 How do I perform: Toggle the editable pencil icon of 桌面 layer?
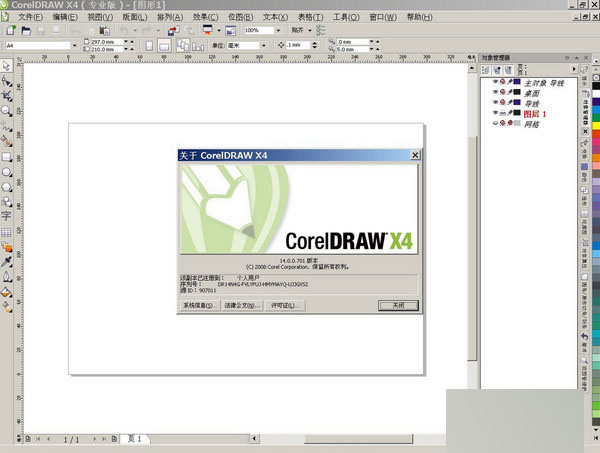[x=510, y=92]
